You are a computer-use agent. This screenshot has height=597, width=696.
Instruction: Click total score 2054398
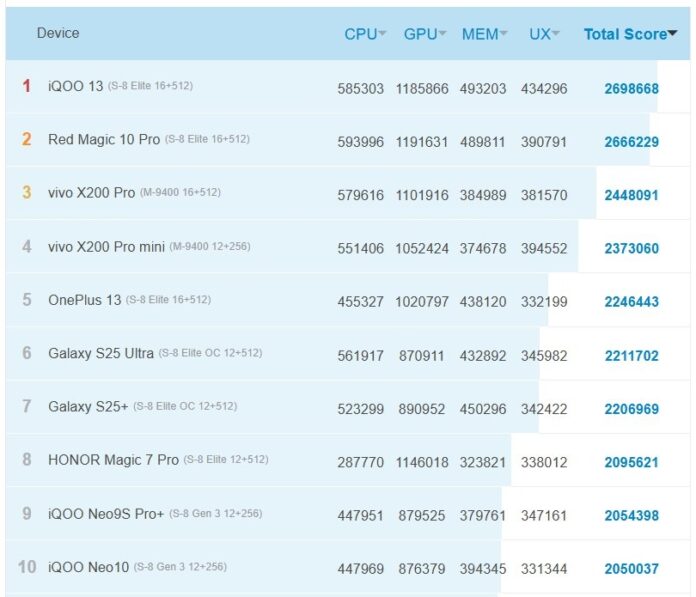(x=632, y=516)
